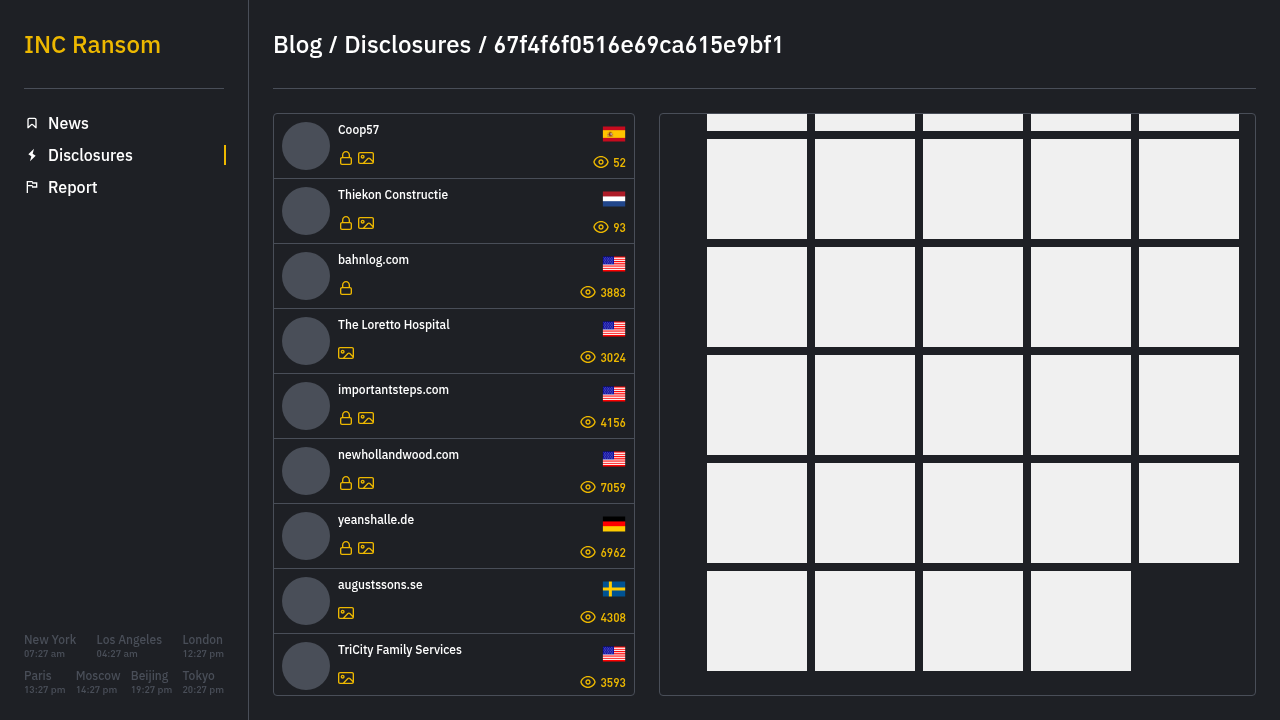1280x720 pixels.
Task: Open the bahnlog.com disclosure entry
Action: pos(454,276)
